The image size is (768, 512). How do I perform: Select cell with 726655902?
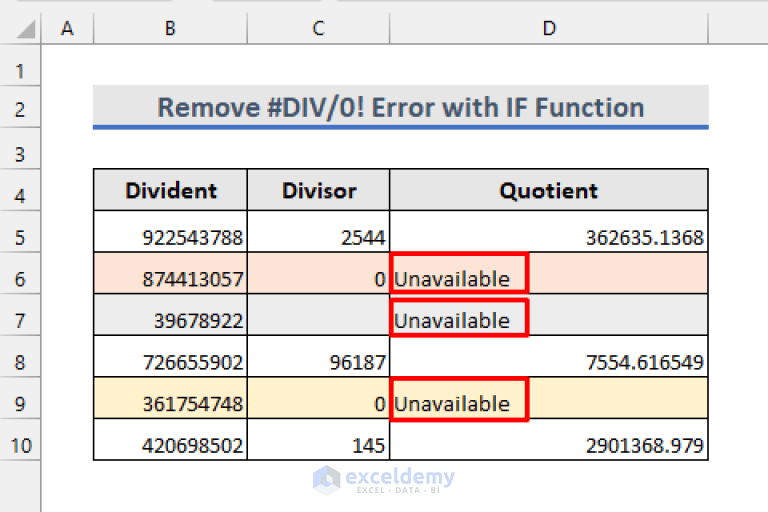(x=170, y=357)
